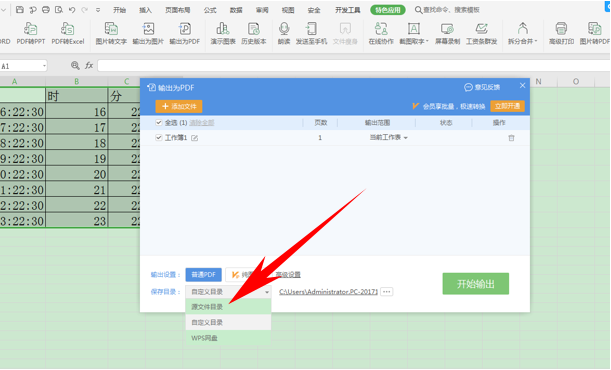Switch to the 公式 ribbon tab
Screen dimensions: 611x370
[210, 10]
